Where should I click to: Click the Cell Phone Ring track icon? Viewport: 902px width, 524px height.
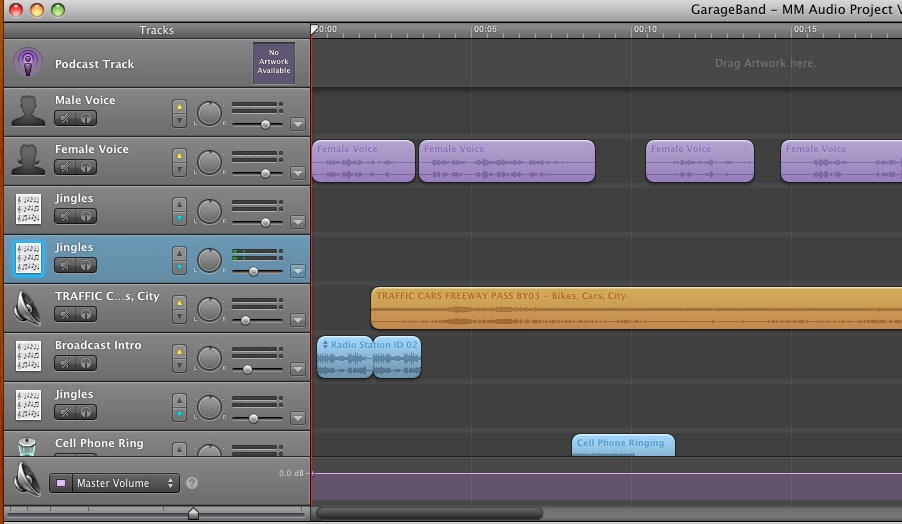(28, 447)
